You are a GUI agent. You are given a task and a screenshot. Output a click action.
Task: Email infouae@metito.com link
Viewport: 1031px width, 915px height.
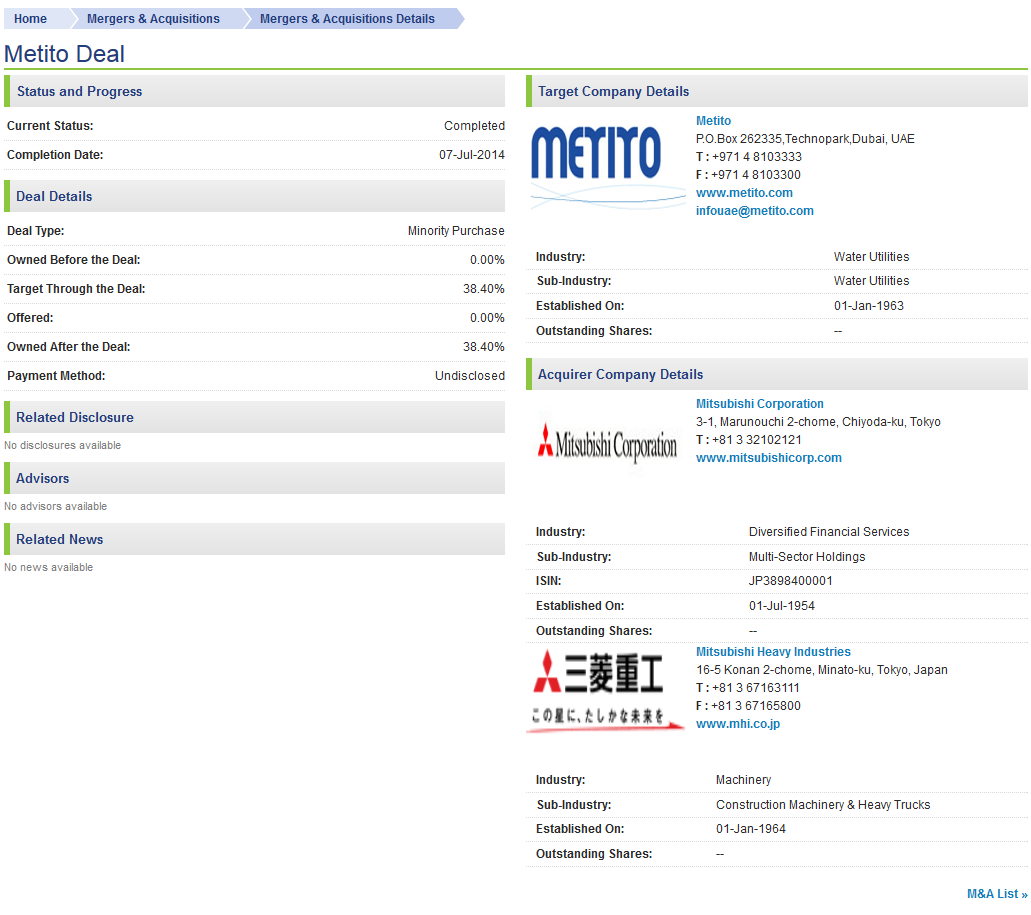pos(755,211)
